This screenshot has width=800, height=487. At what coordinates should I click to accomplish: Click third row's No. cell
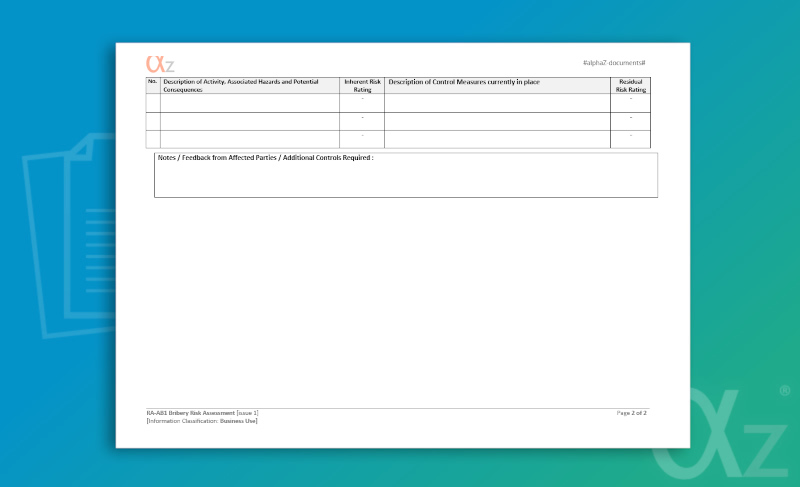coord(153,139)
